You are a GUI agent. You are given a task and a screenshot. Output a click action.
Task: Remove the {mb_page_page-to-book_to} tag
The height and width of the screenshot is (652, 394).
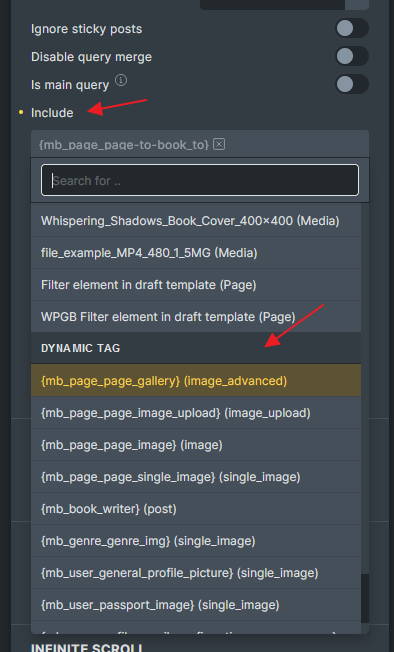click(x=219, y=144)
